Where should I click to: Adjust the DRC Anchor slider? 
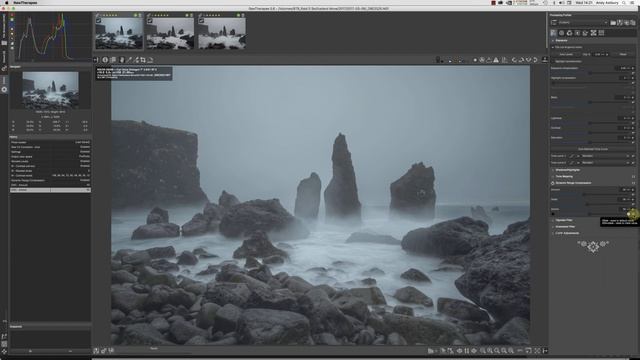[589, 214]
